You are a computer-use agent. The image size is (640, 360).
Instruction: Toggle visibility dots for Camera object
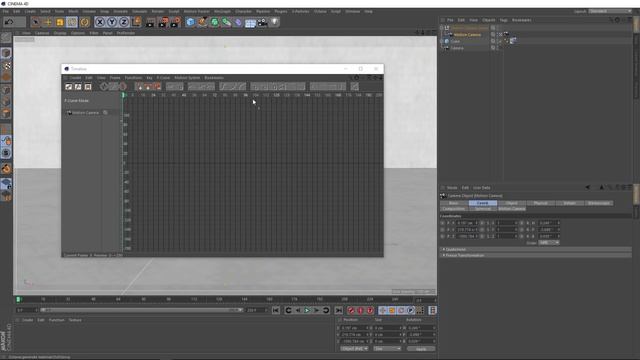pyautogui.click(x=498, y=48)
